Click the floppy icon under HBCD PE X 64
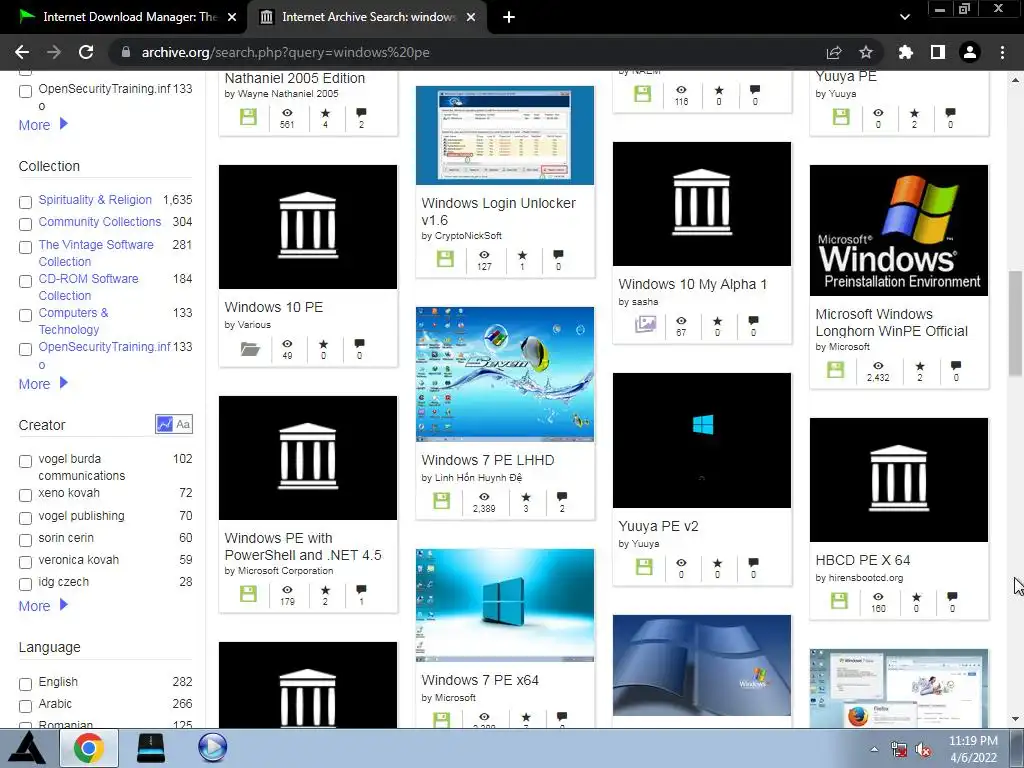Image resolution: width=1024 pixels, height=768 pixels. 840,600
